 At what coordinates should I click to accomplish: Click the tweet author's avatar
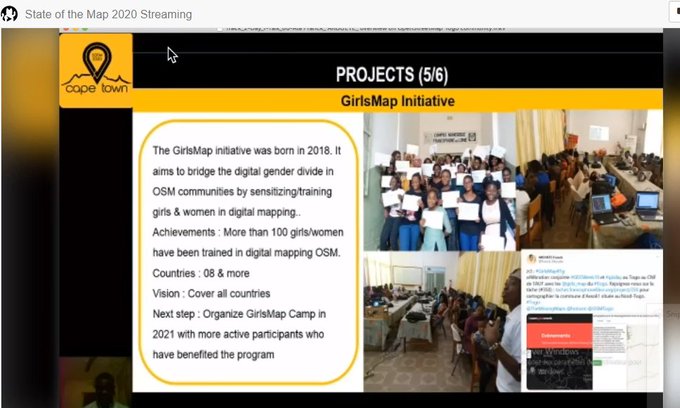[x=531, y=259]
